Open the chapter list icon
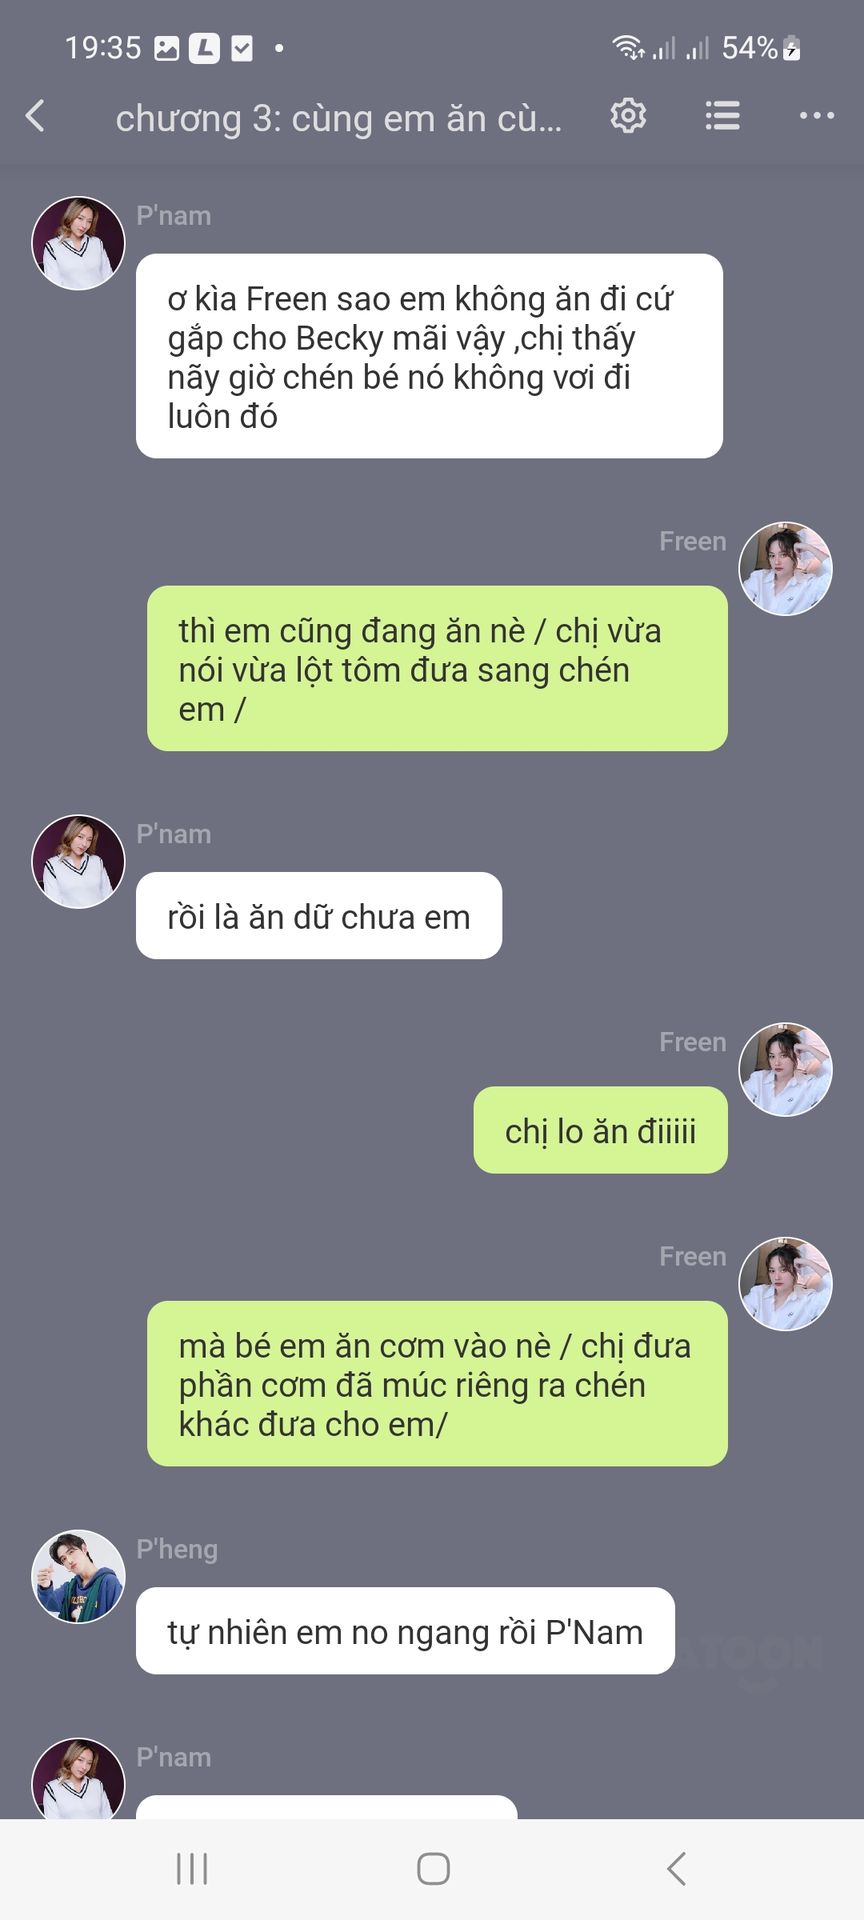Viewport: 864px width, 1920px height. pyautogui.click(x=722, y=116)
